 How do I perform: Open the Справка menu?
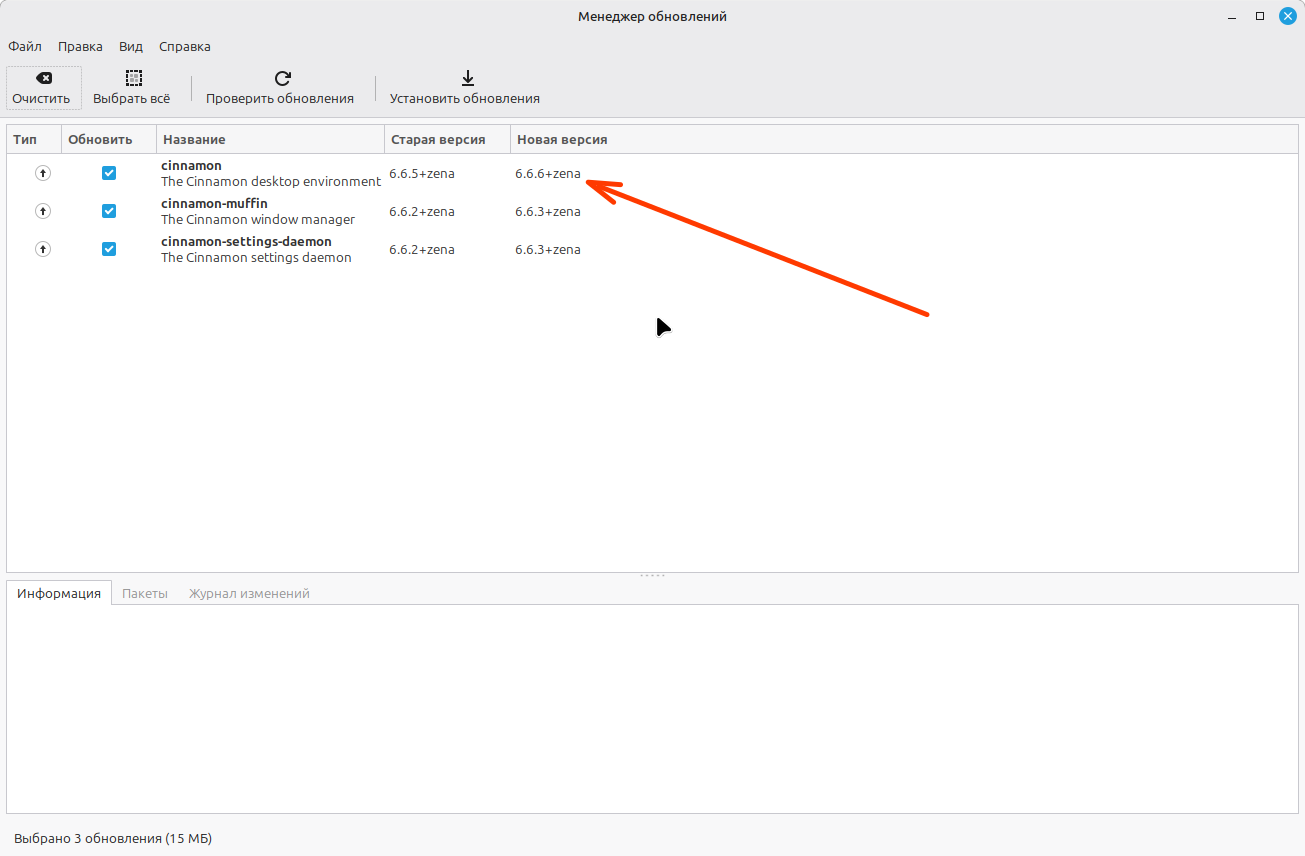tap(185, 46)
